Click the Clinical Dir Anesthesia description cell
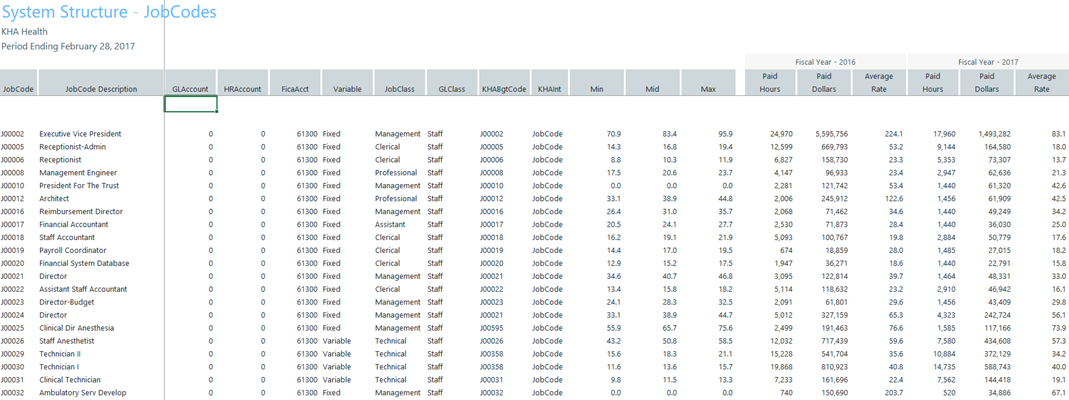Image resolution: width=1069 pixels, height=400 pixels. tap(76, 328)
